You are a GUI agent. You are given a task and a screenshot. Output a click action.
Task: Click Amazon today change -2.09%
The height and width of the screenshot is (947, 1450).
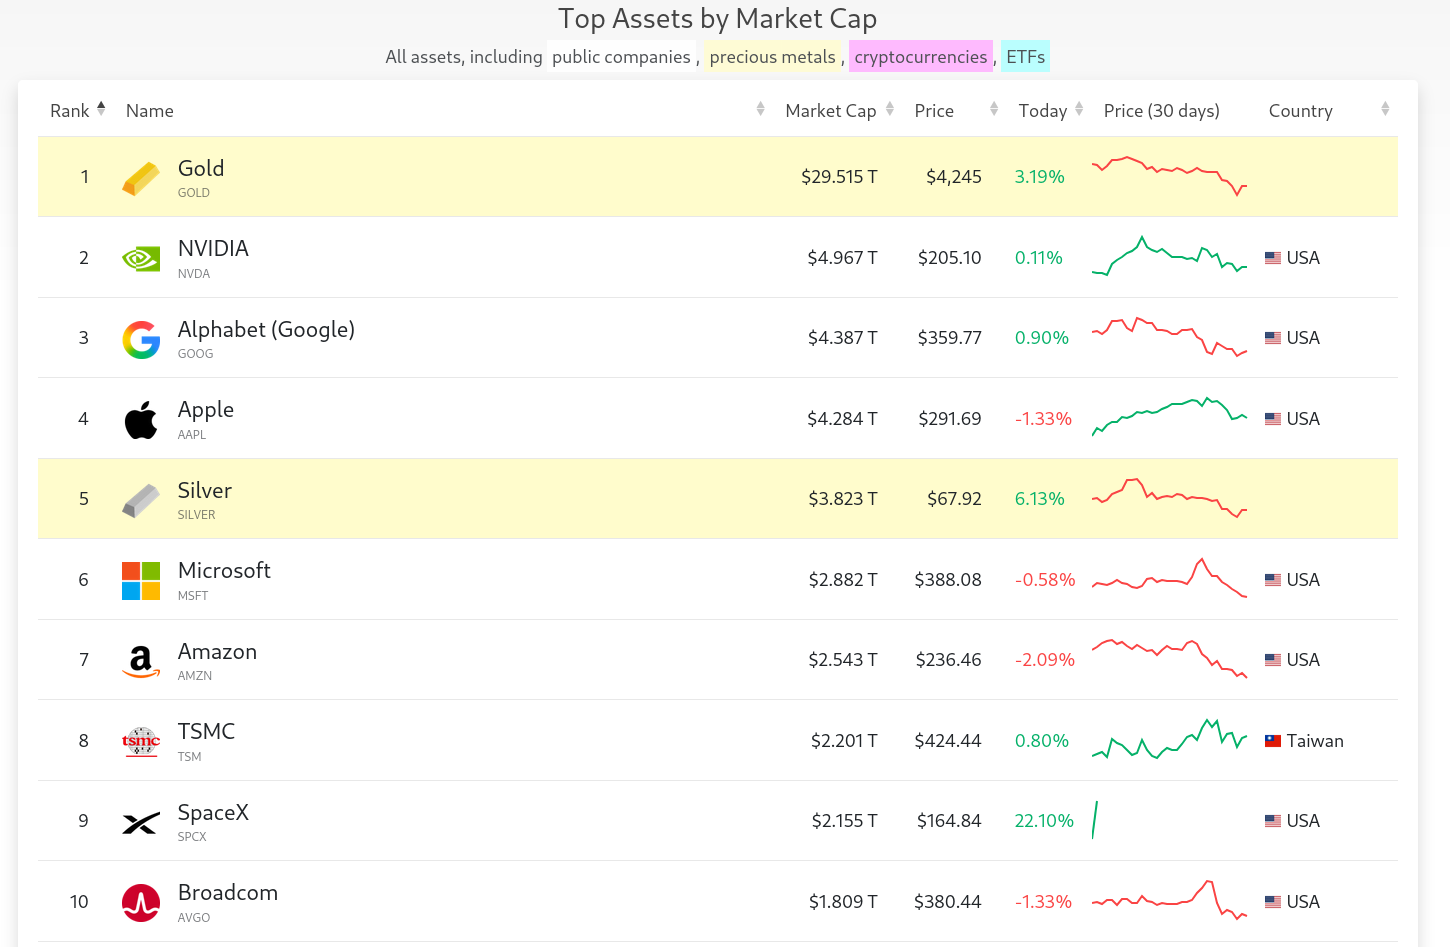point(1045,660)
